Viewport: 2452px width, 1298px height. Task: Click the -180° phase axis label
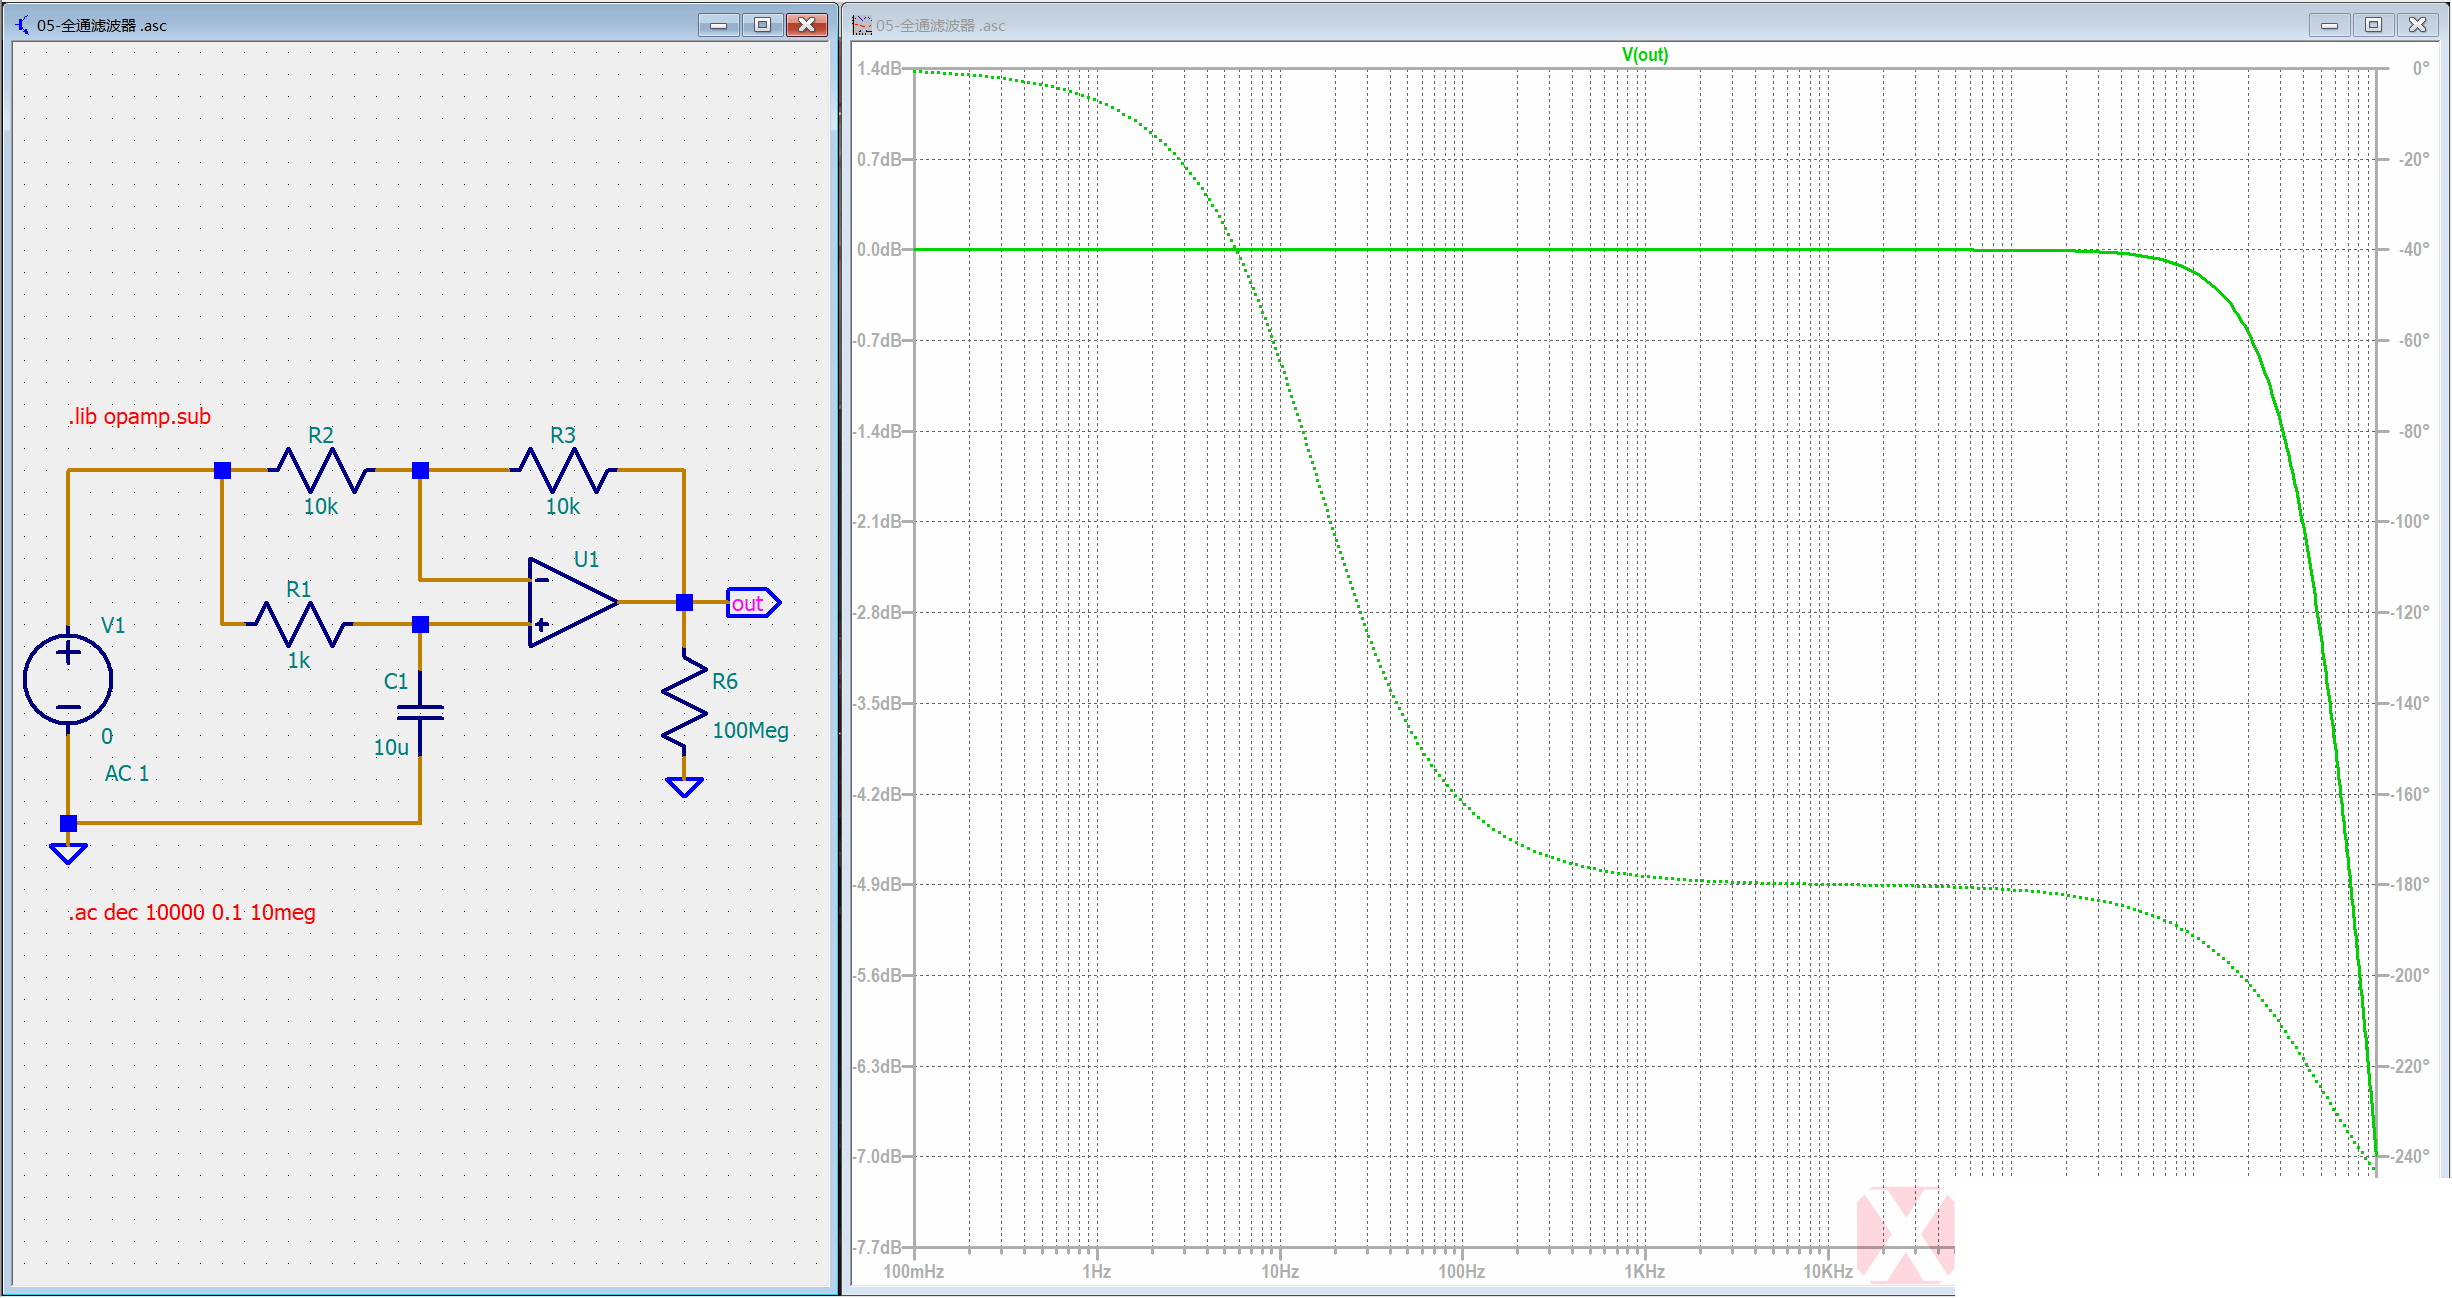[x=2411, y=884]
